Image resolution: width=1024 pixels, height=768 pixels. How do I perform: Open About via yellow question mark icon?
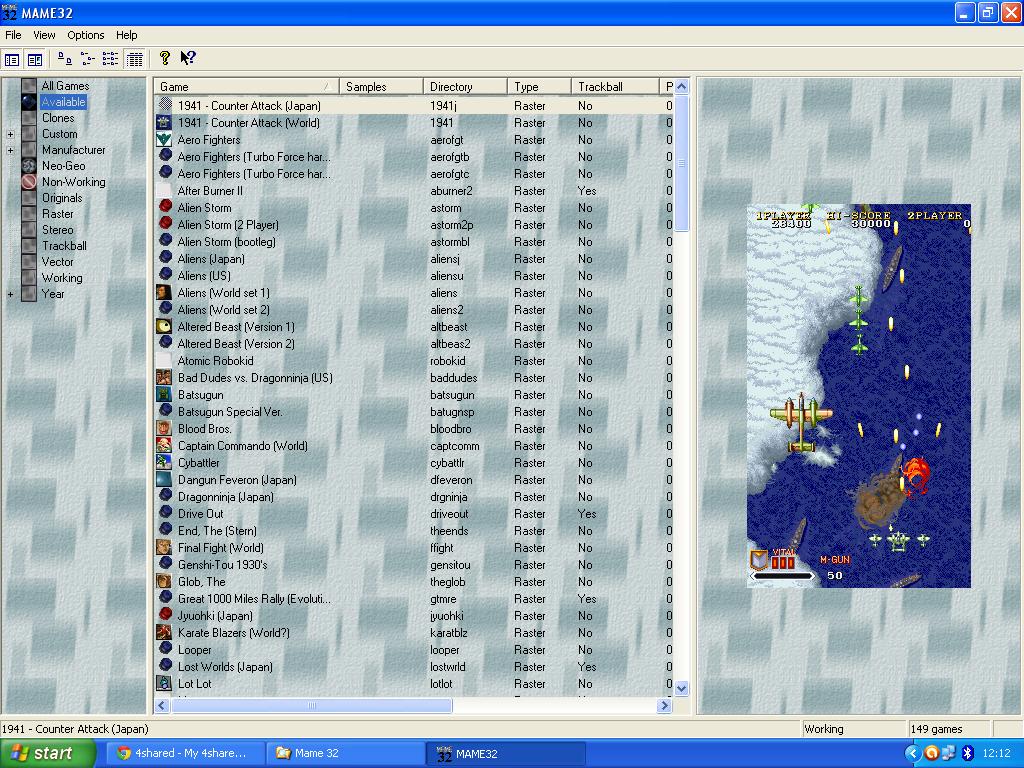coord(165,58)
